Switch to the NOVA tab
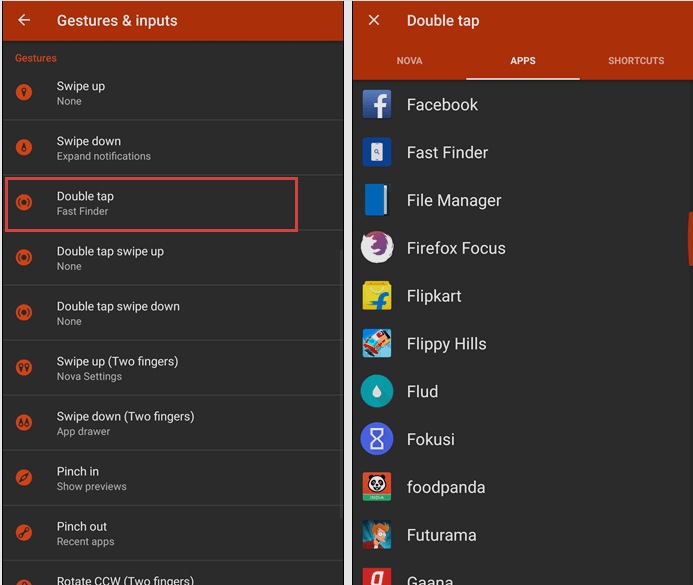 [409, 61]
